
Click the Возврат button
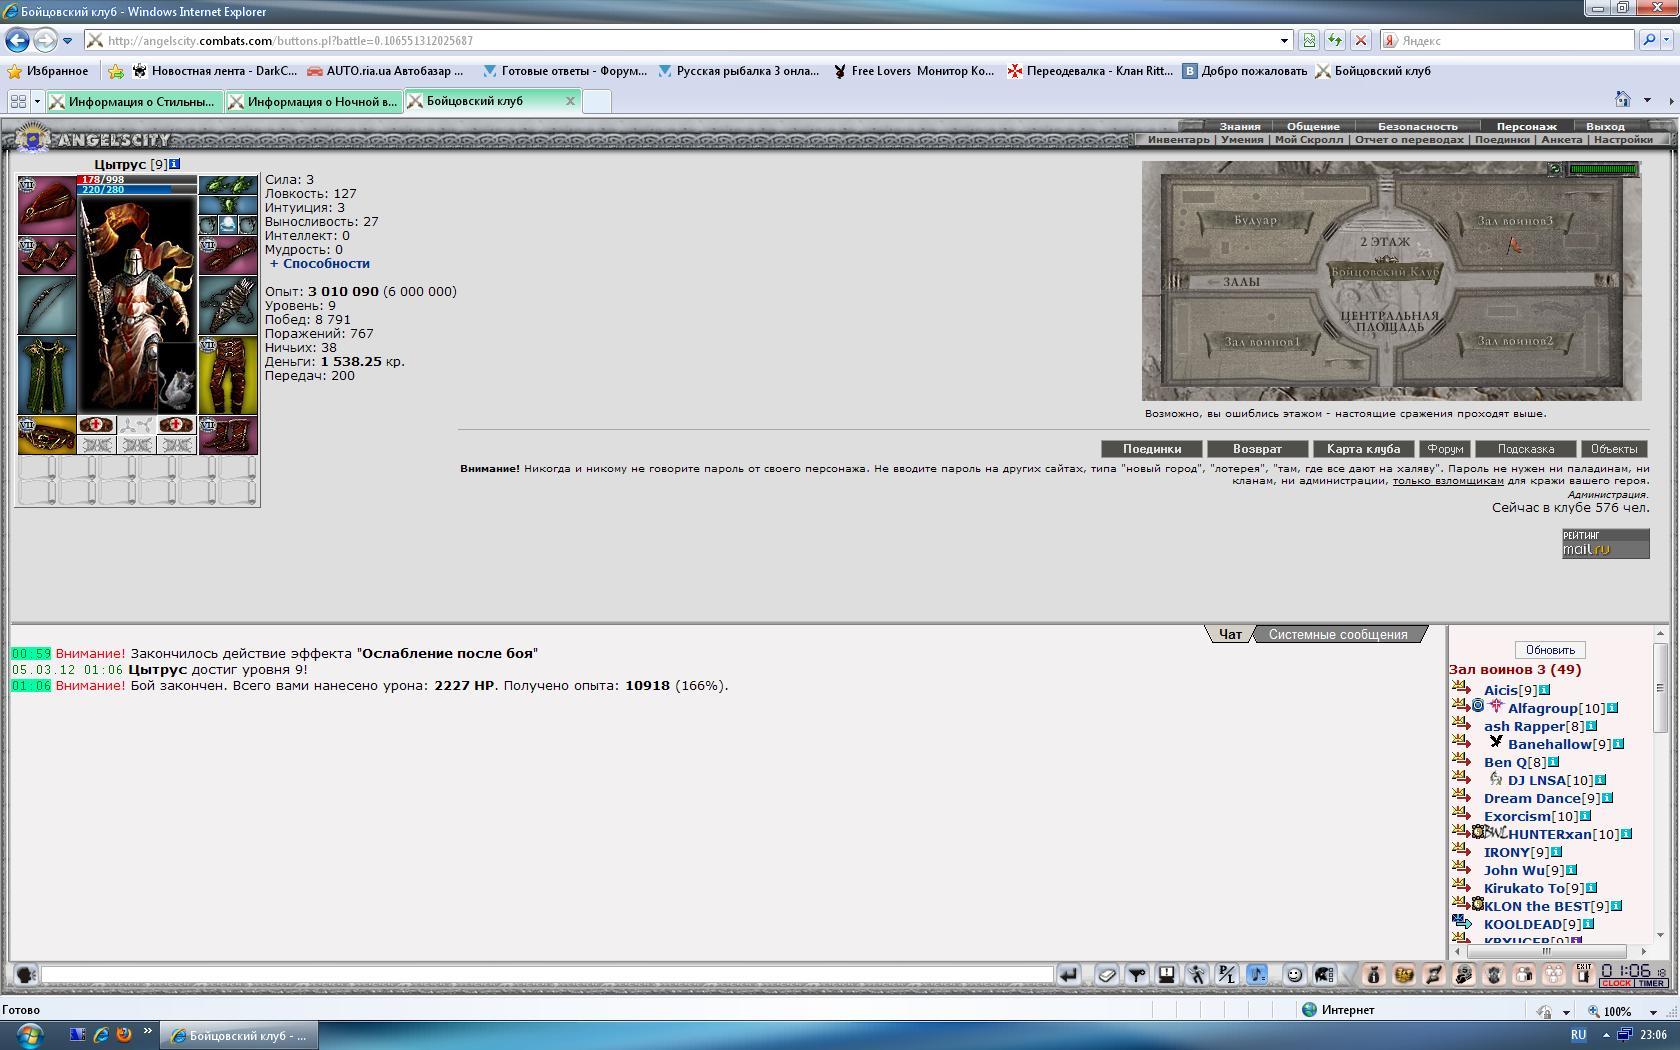[1257, 449]
